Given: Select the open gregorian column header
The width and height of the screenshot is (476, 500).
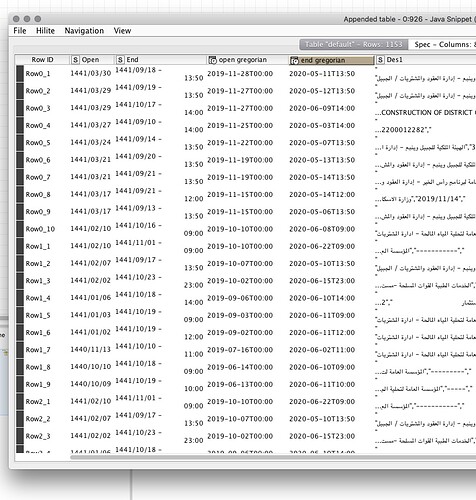Looking at the screenshot, I should point(247,60).
